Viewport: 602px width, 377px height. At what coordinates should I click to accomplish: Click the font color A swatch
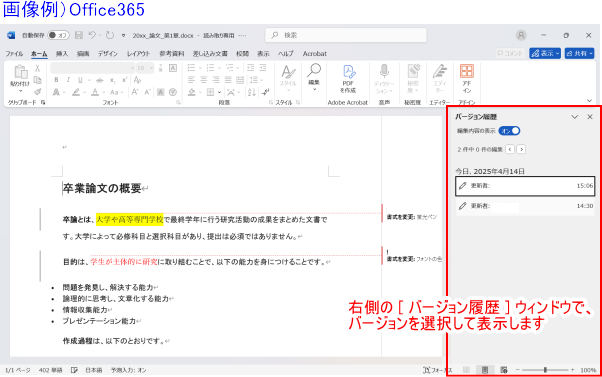tap(95, 92)
